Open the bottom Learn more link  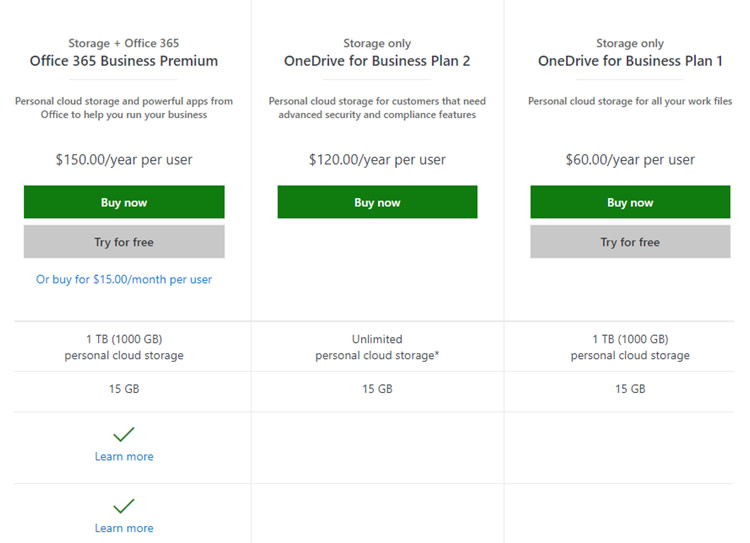(x=124, y=528)
